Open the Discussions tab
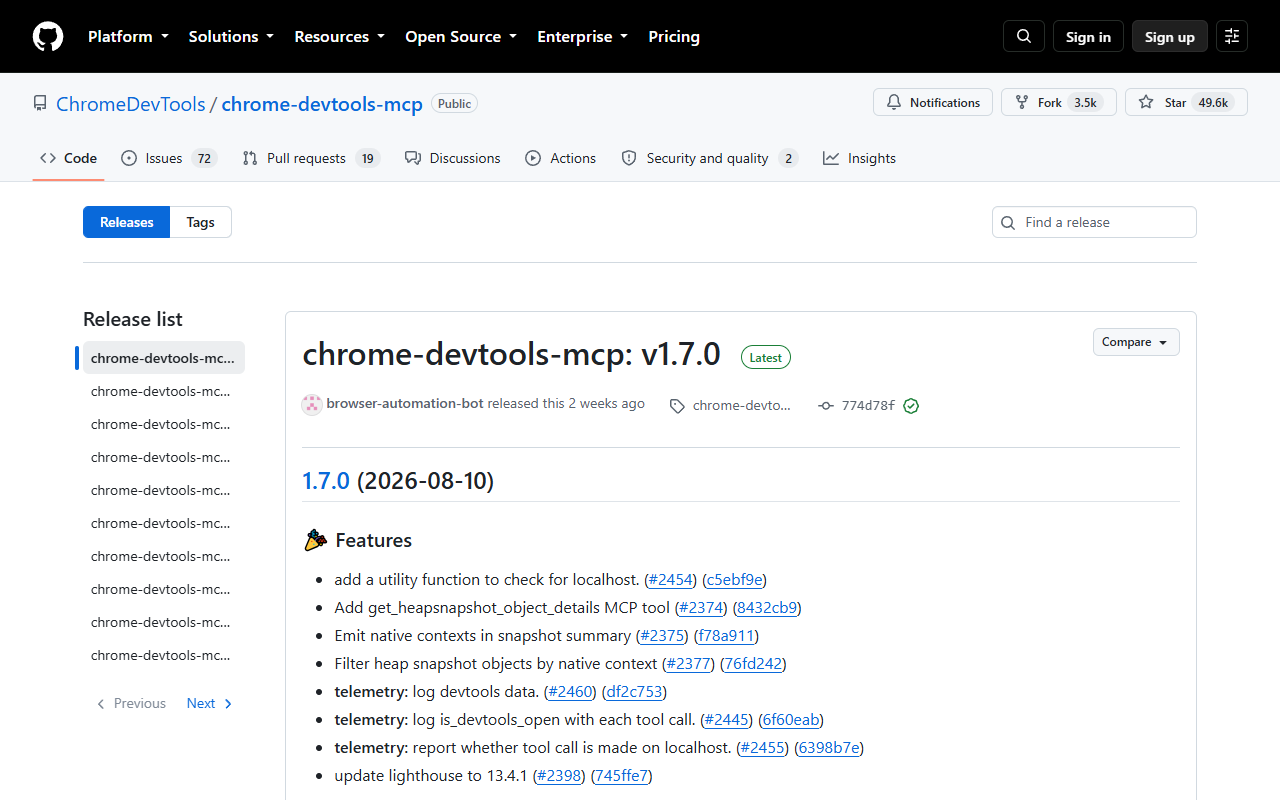Viewport: 1280px width, 800px height. coord(453,158)
